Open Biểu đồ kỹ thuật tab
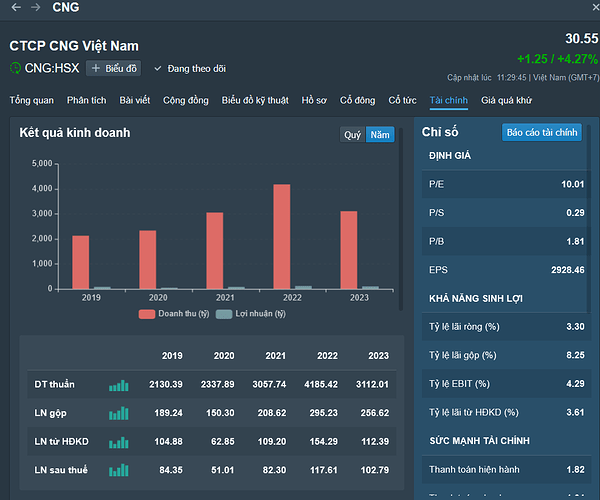Viewport: 600px width, 500px height. pyautogui.click(x=255, y=100)
